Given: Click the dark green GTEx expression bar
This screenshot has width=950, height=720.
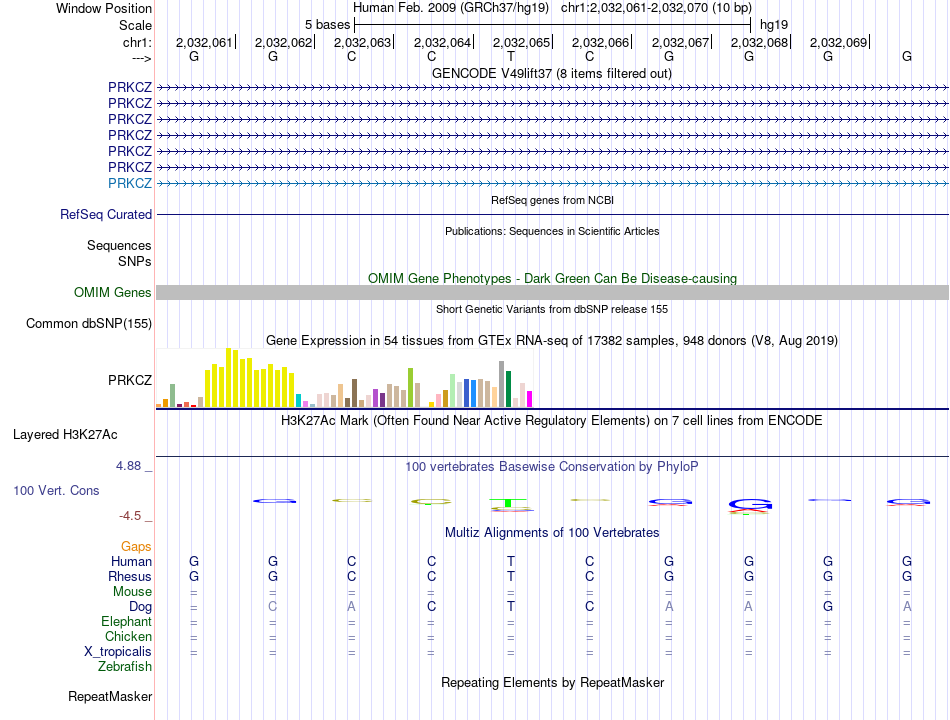Looking at the screenshot, I should pos(508,389).
